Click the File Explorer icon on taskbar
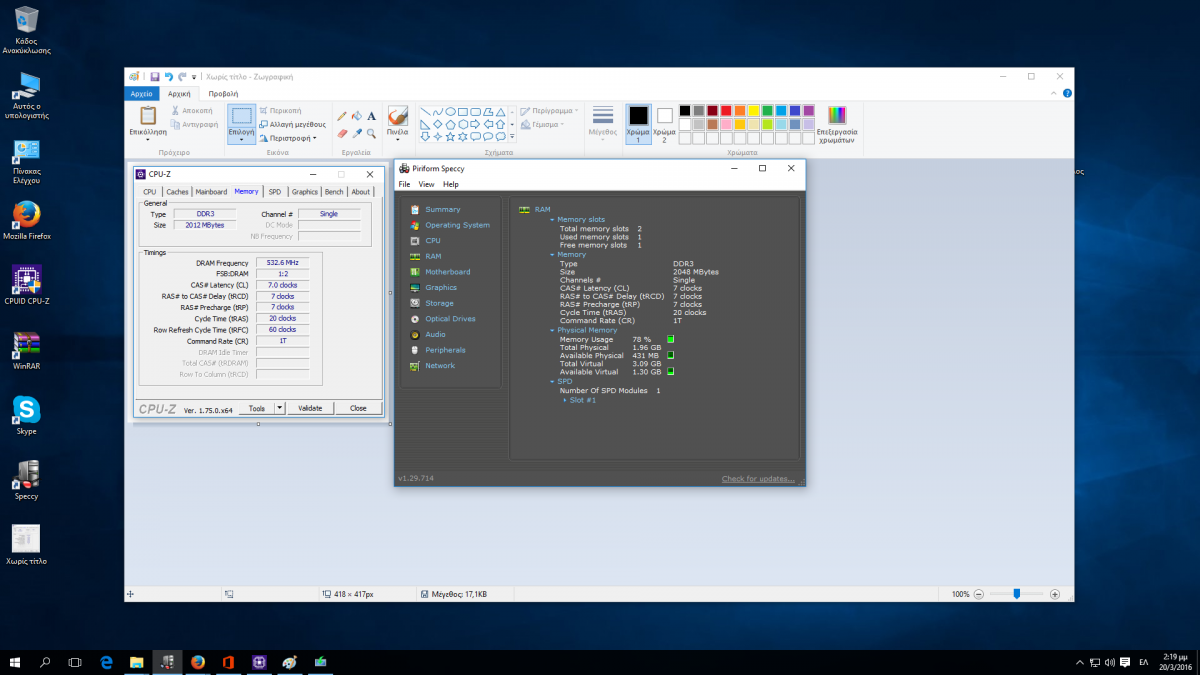Screen dimensions: 1200x675 coord(136,662)
